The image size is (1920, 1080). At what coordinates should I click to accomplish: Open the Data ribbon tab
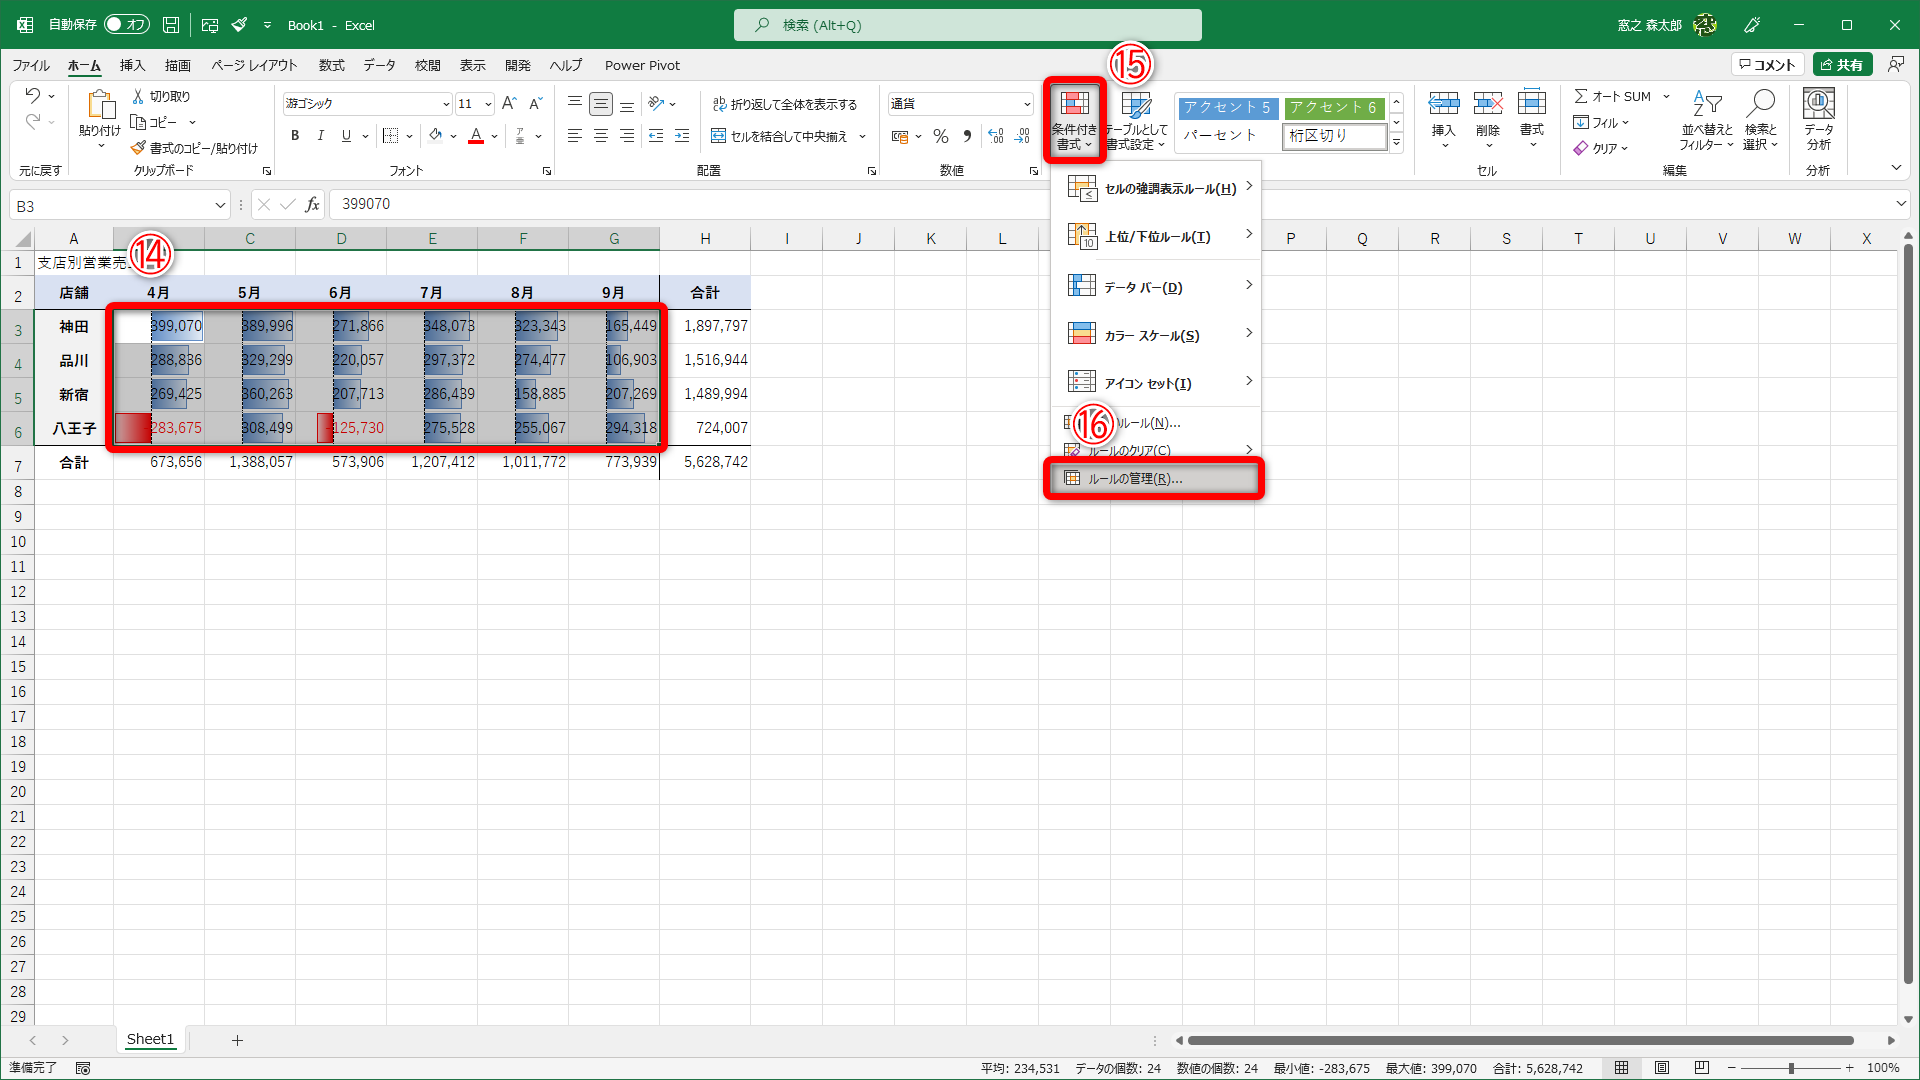[379, 65]
